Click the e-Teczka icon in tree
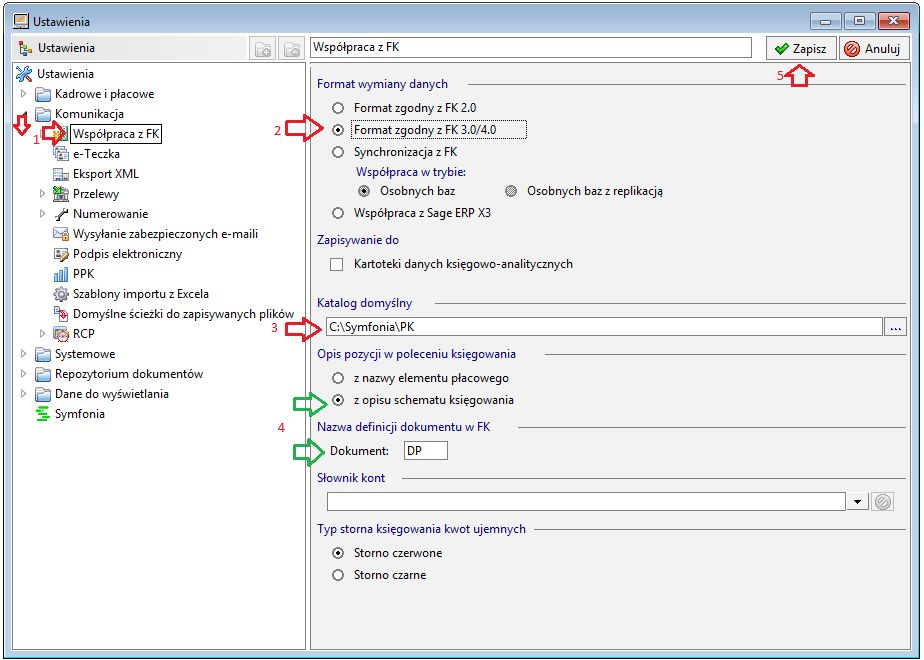The width and height of the screenshot is (924, 660). tap(61, 154)
